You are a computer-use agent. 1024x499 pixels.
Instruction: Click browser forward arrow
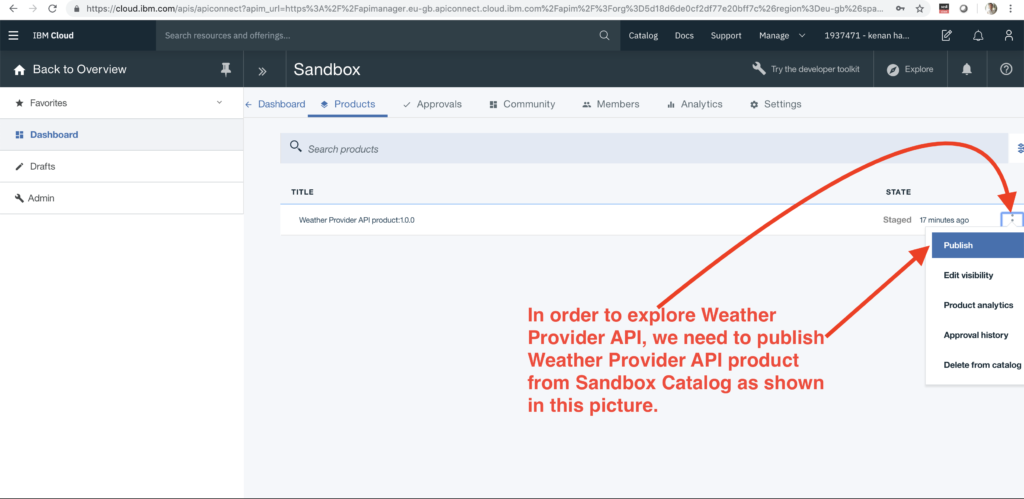coord(33,9)
